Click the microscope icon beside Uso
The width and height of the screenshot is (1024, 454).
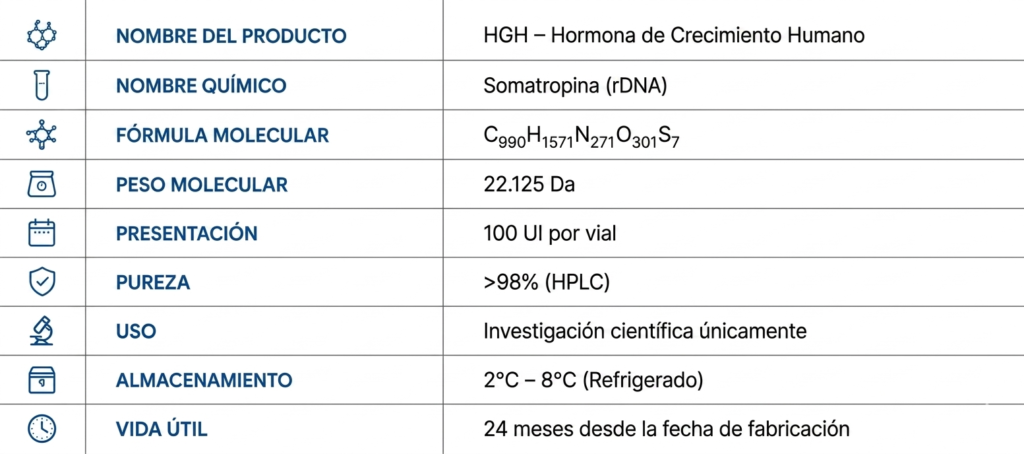42,331
